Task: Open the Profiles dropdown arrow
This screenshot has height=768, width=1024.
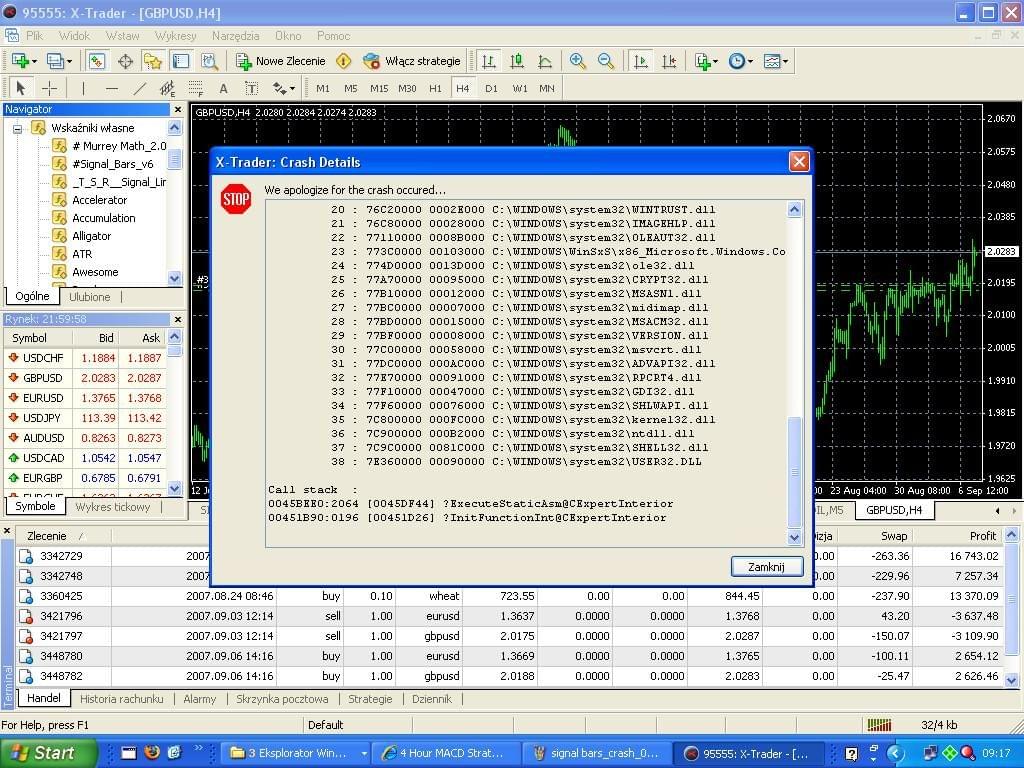Action: [69, 62]
